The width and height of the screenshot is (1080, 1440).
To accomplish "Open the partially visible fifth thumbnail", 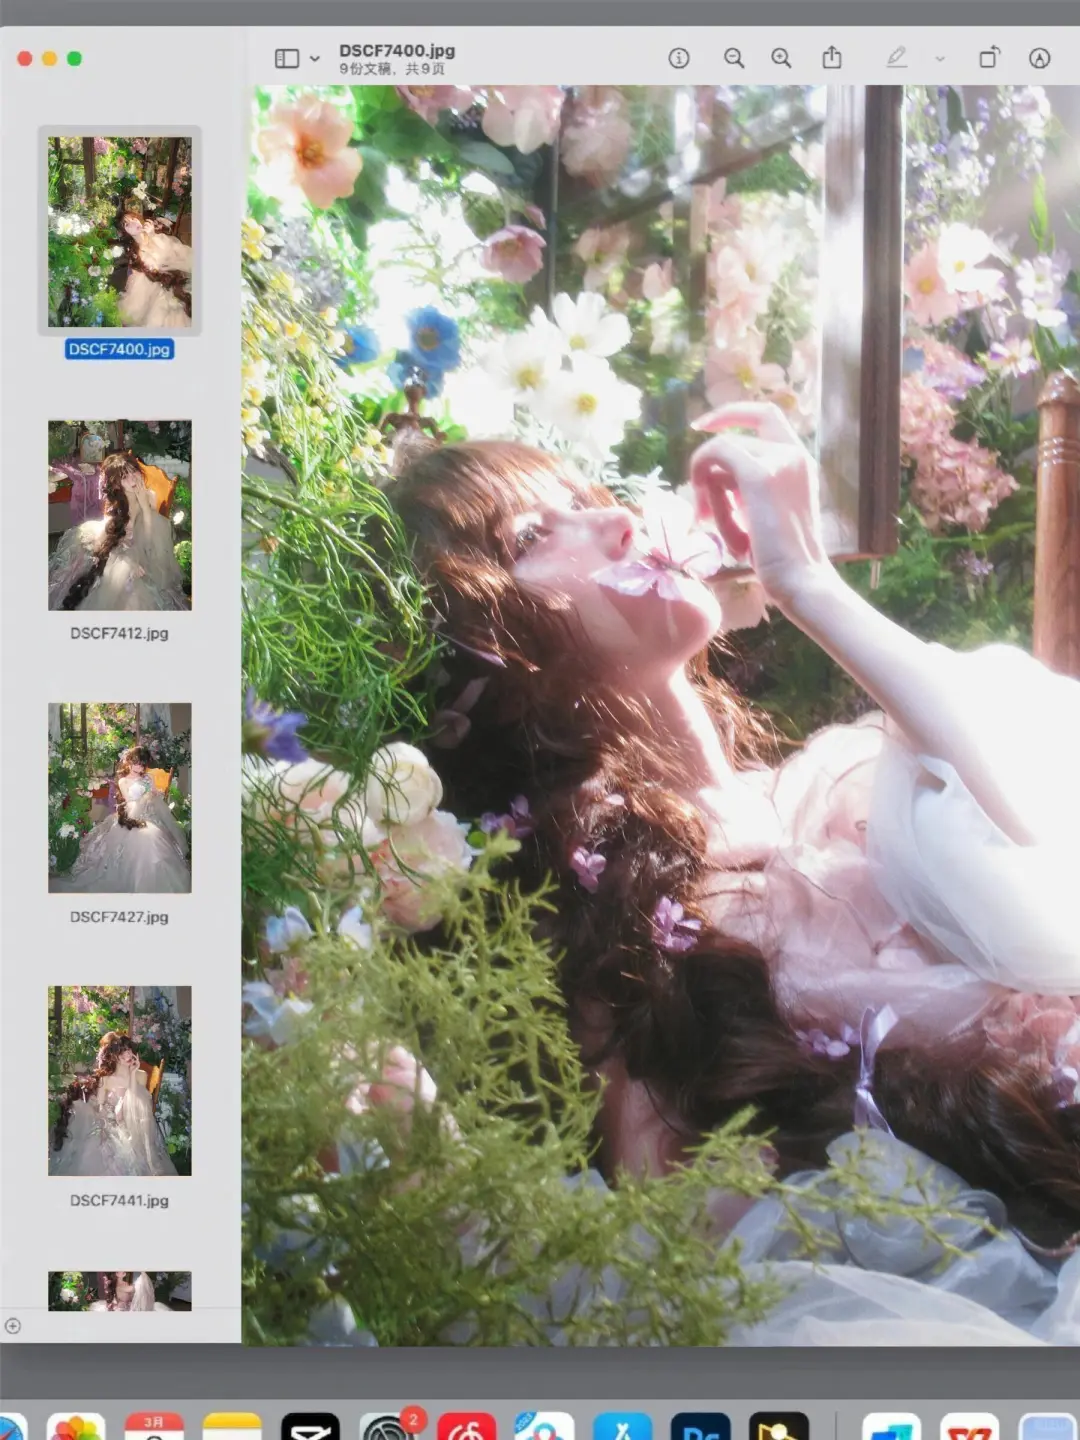I will [120, 1291].
